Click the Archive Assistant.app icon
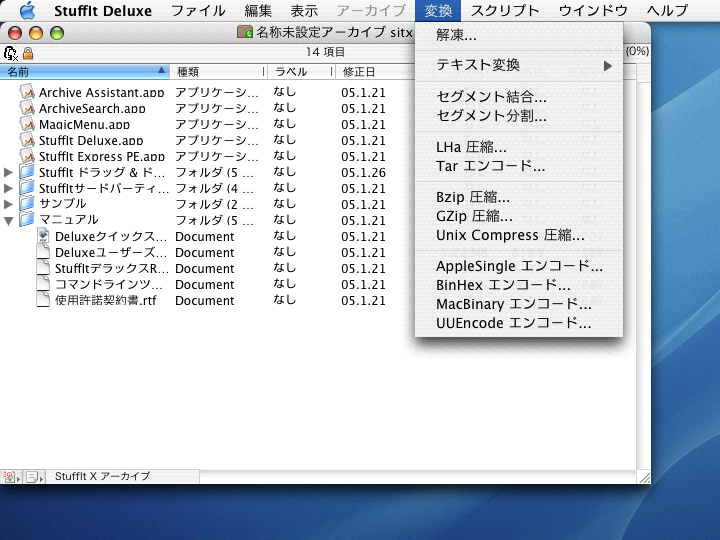The width and height of the screenshot is (720, 540). 28,92
